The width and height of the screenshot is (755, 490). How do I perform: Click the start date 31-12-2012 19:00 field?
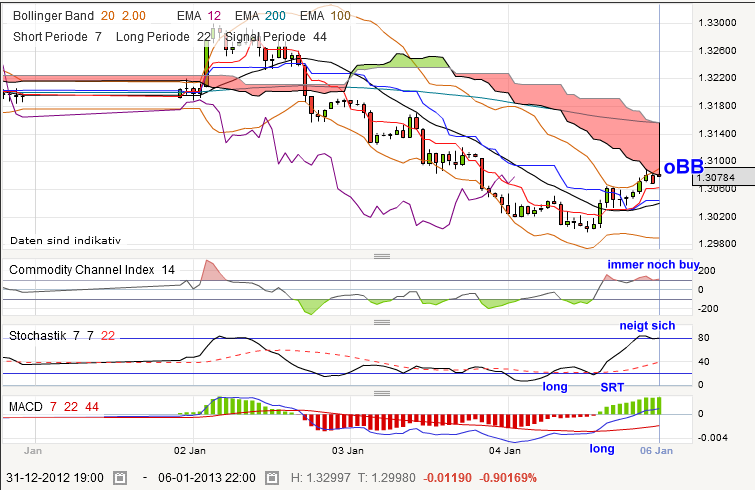point(55,478)
